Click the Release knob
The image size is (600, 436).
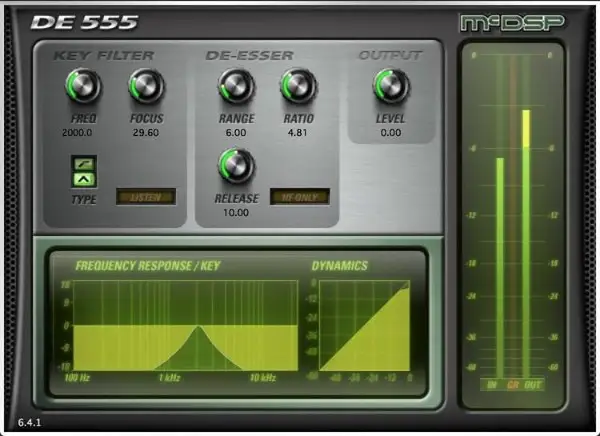236,166
